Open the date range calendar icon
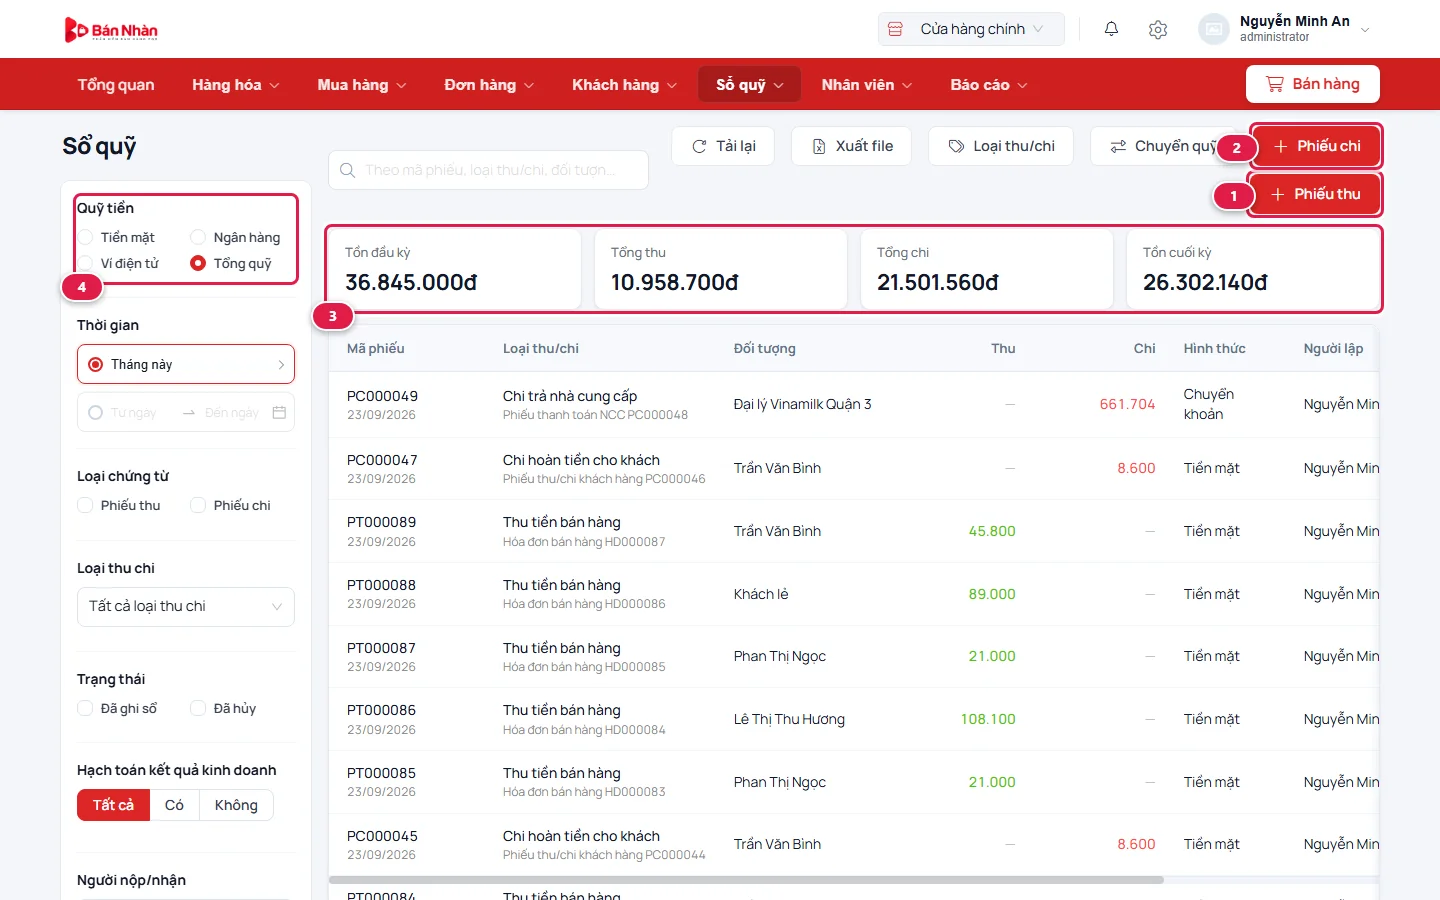The height and width of the screenshot is (900, 1440). (x=279, y=412)
